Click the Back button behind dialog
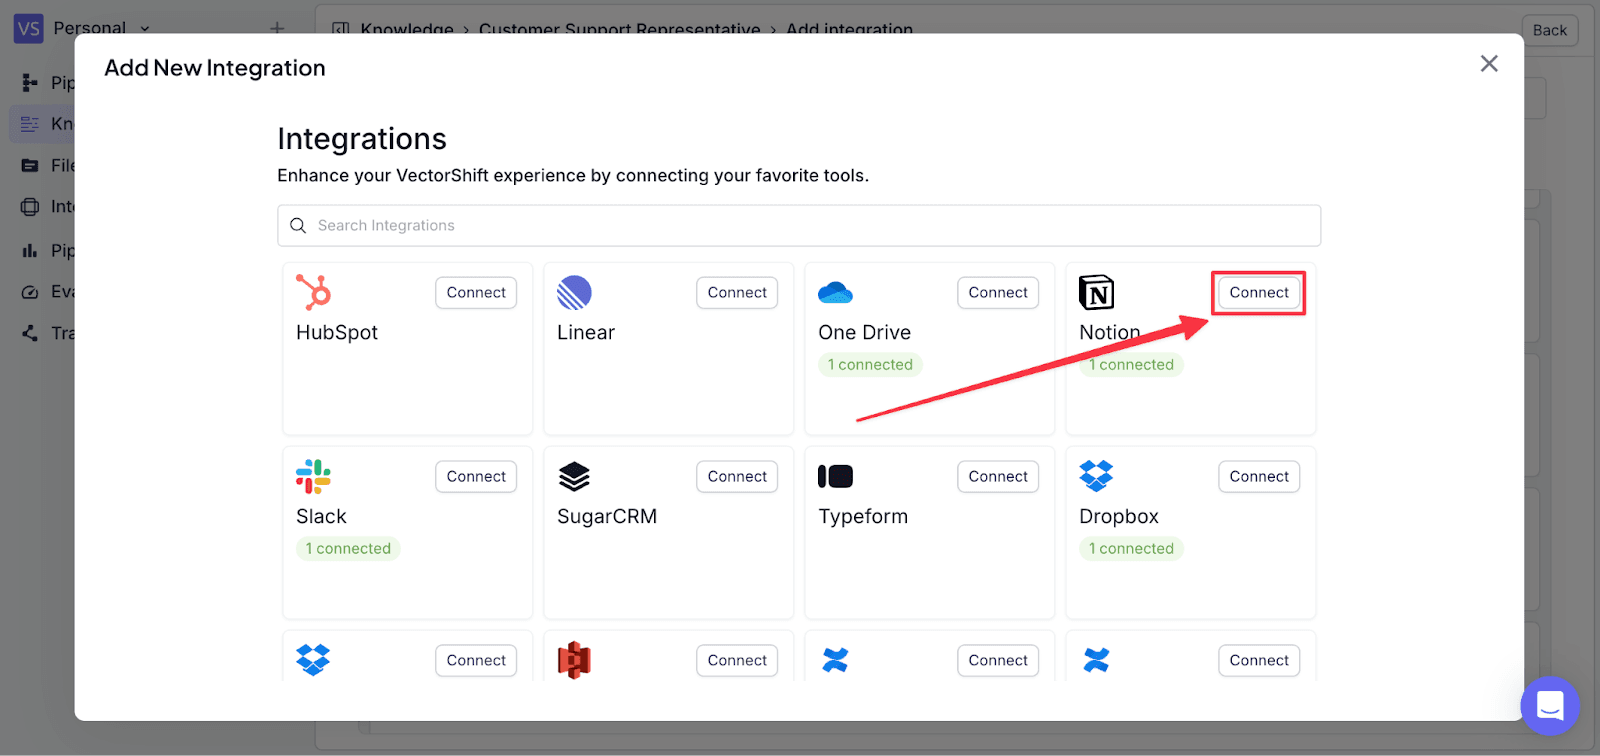Viewport: 1600px width, 756px height. tap(1550, 30)
